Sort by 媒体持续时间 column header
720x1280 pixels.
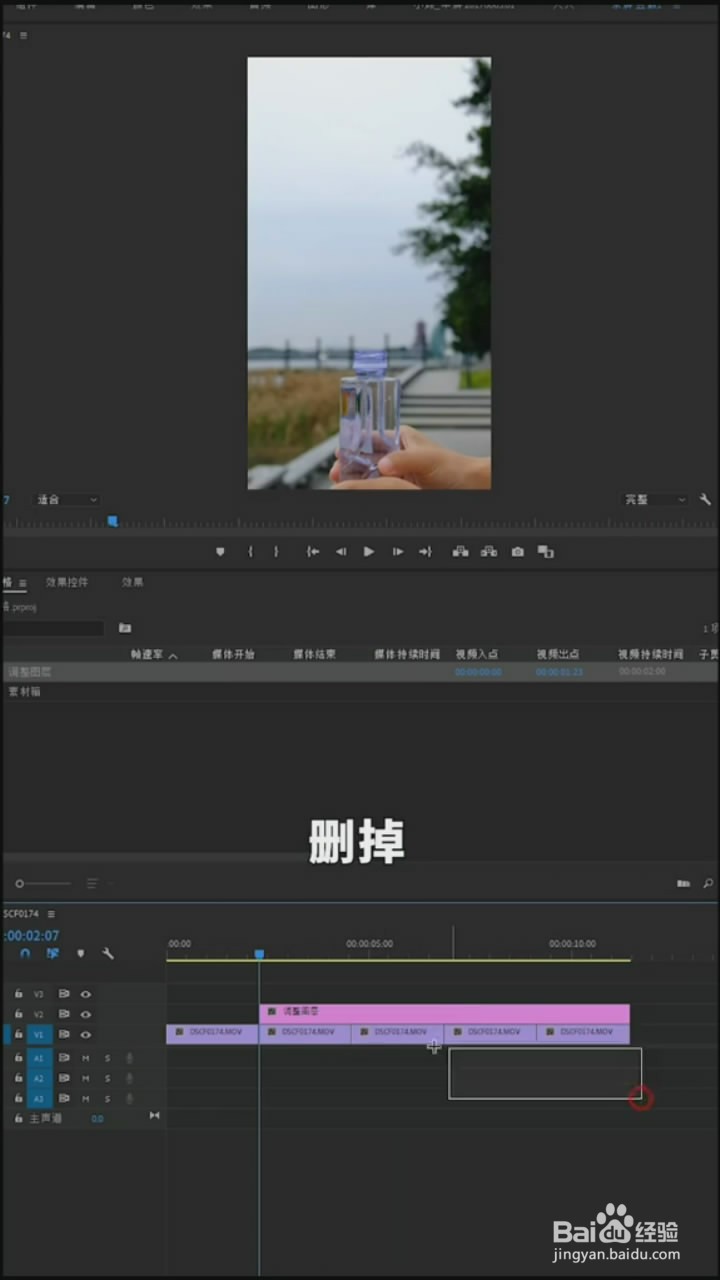(x=407, y=655)
